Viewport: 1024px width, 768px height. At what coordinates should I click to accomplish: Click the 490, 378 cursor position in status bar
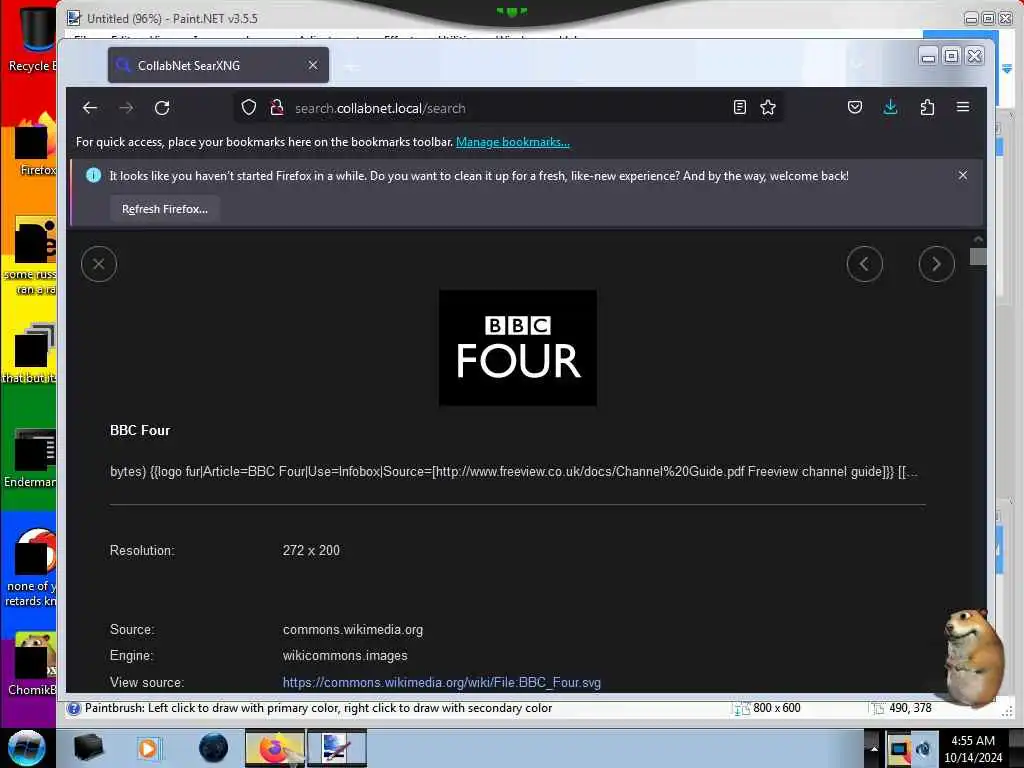[910, 708]
